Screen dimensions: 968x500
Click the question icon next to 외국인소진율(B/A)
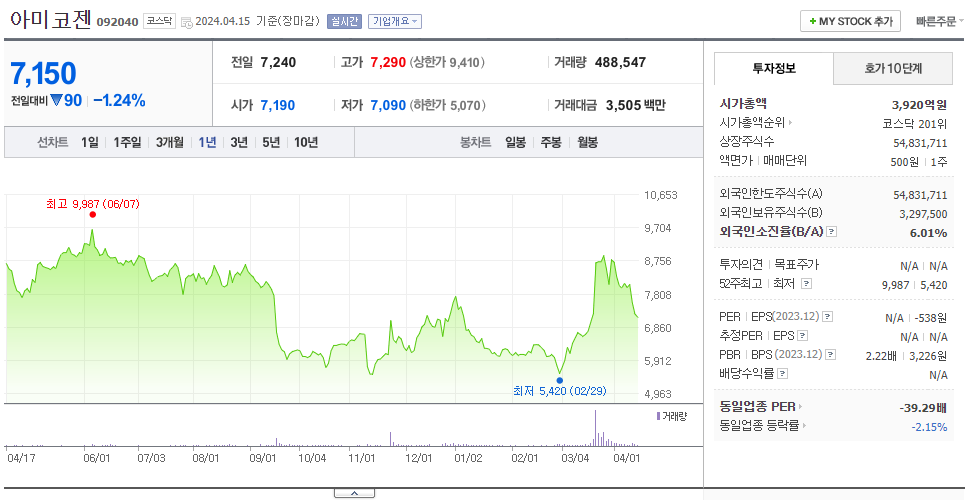point(832,231)
